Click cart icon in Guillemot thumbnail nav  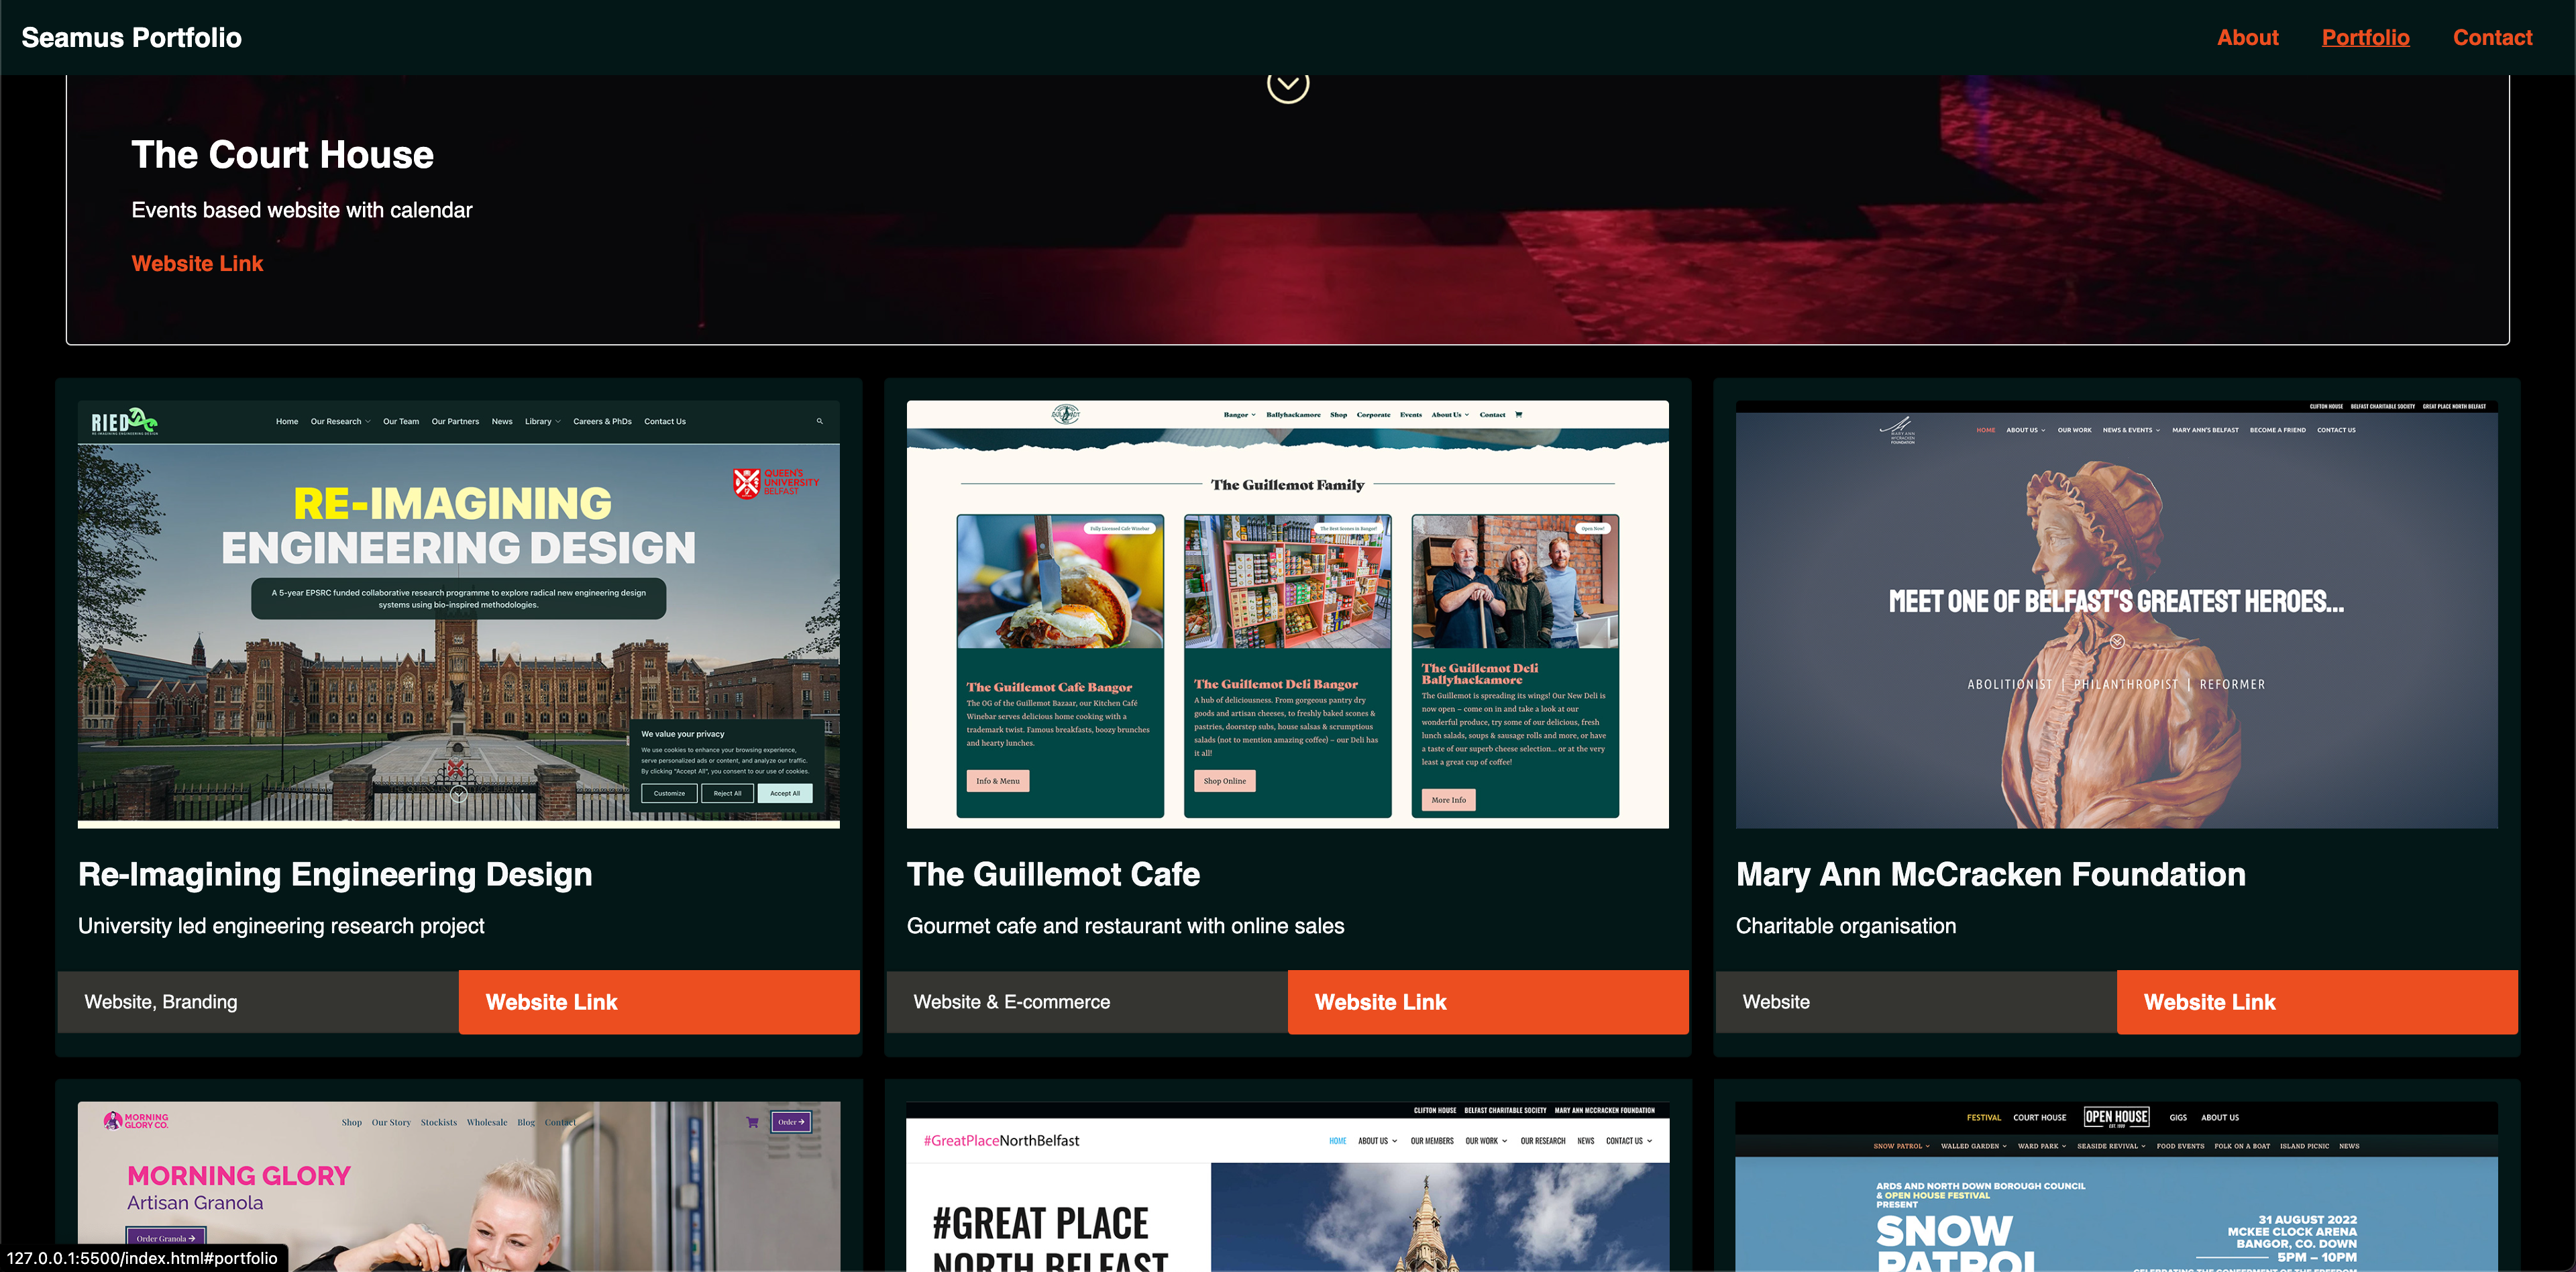tap(1518, 414)
